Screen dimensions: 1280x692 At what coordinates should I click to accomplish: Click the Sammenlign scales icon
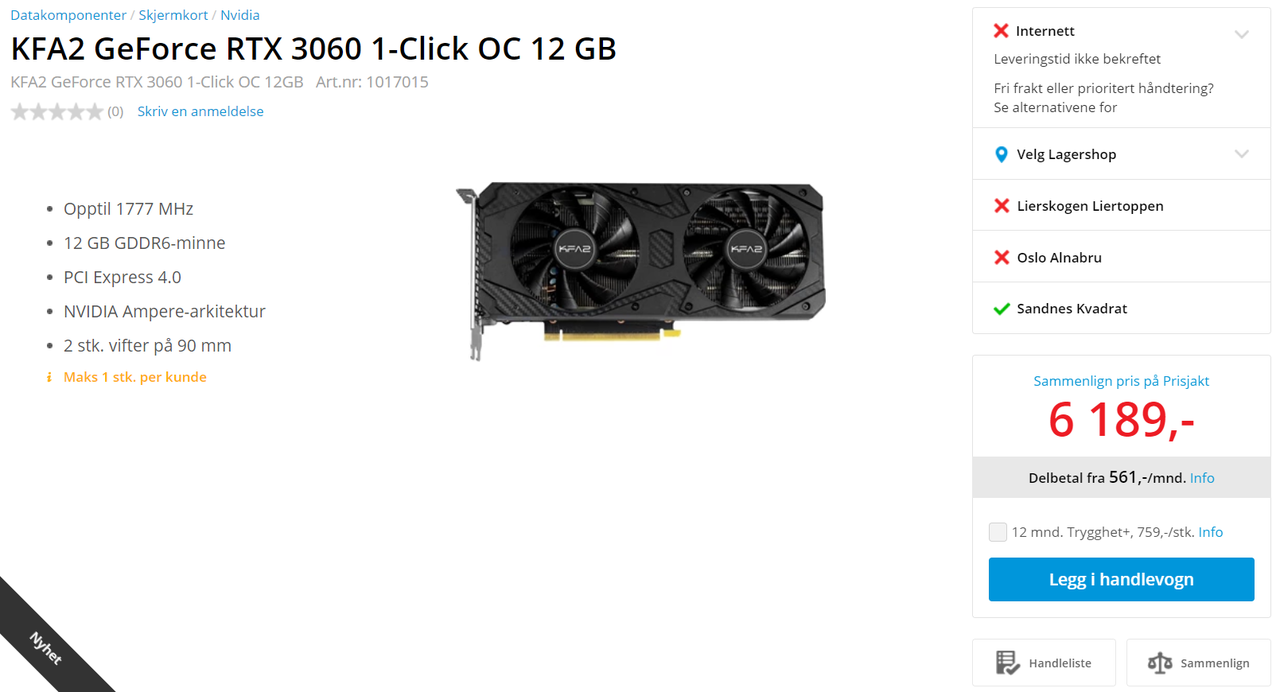click(x=1160, y=663)
